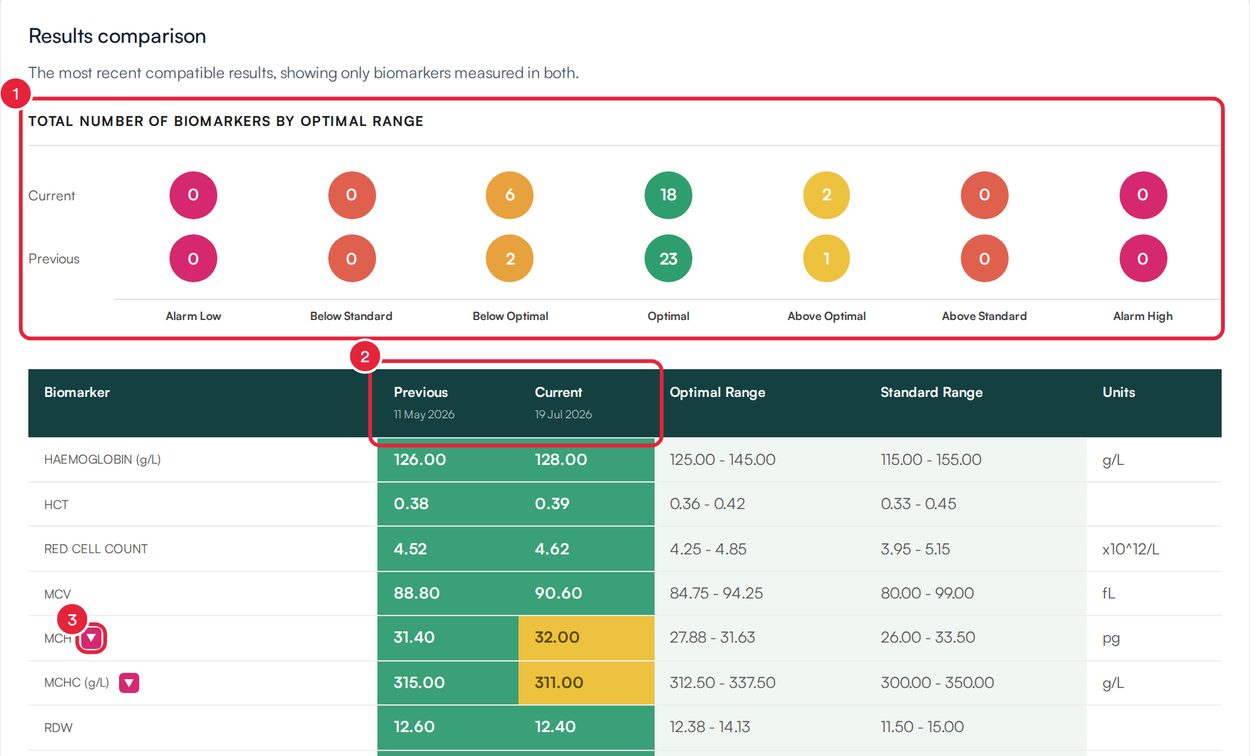Click HCT current value 0.39
This screenshot has height=756, width=1250.
point(552,504)
